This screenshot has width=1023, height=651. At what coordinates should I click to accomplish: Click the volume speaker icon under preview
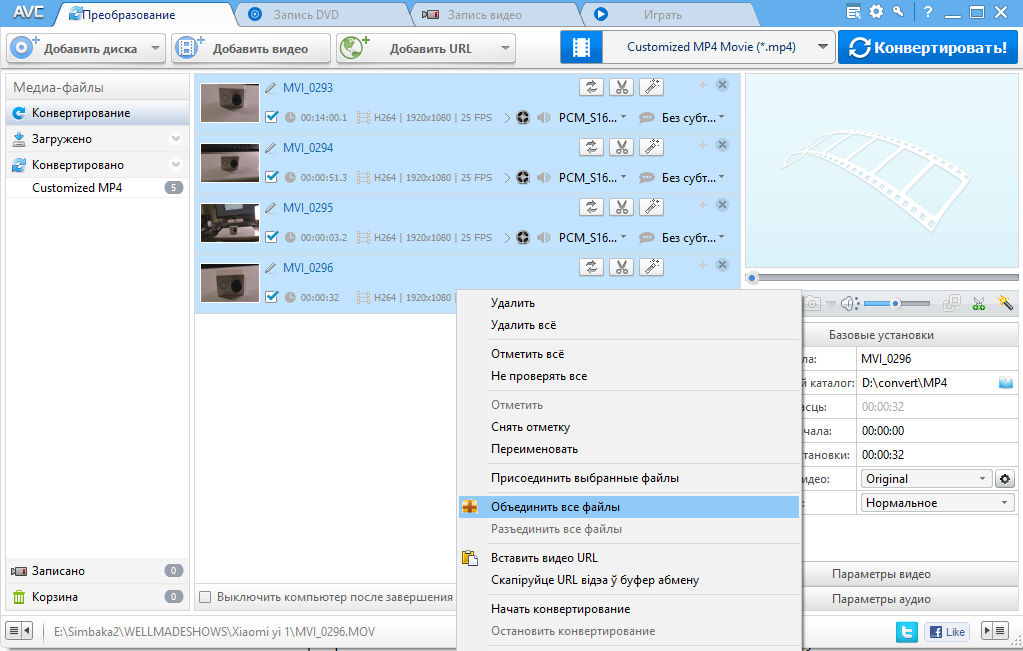(x=849, y=303)
